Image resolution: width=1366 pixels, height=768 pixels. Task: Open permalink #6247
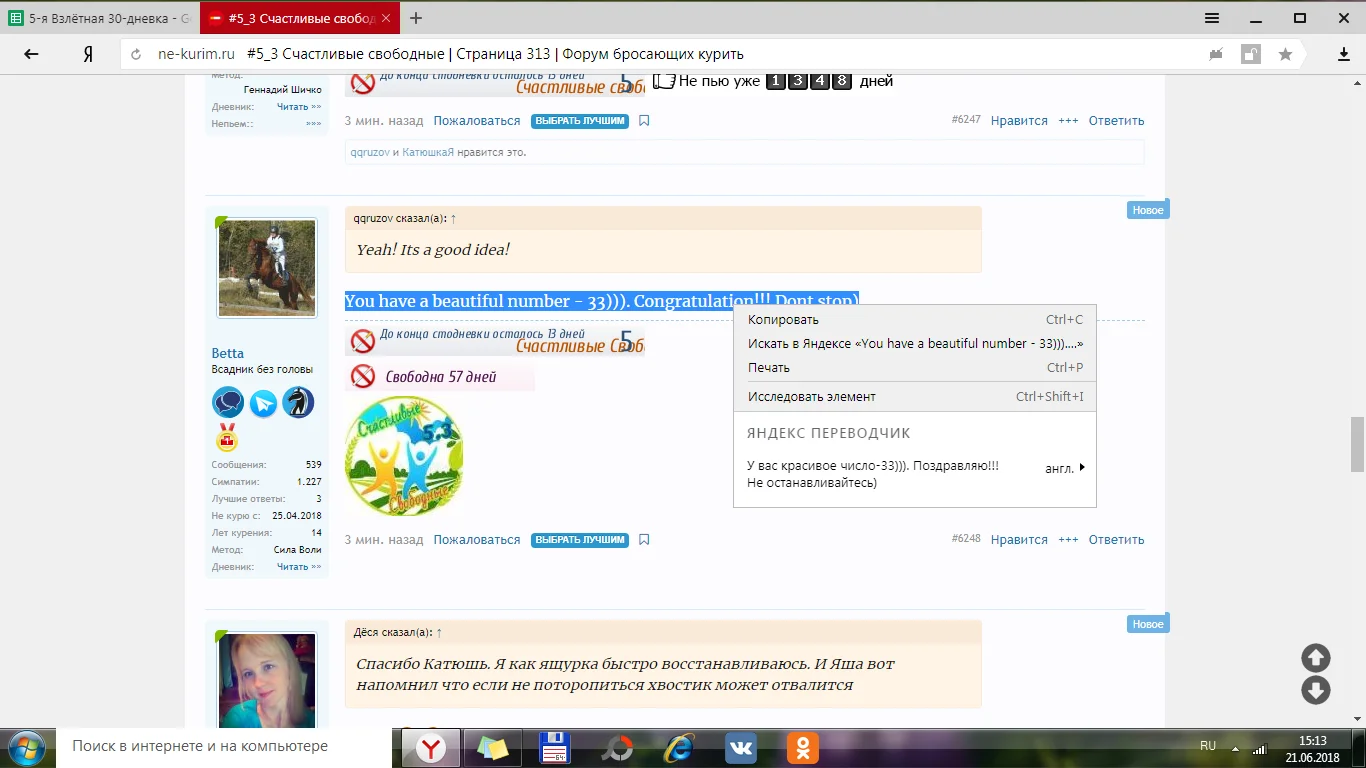(x=966, y=121)
